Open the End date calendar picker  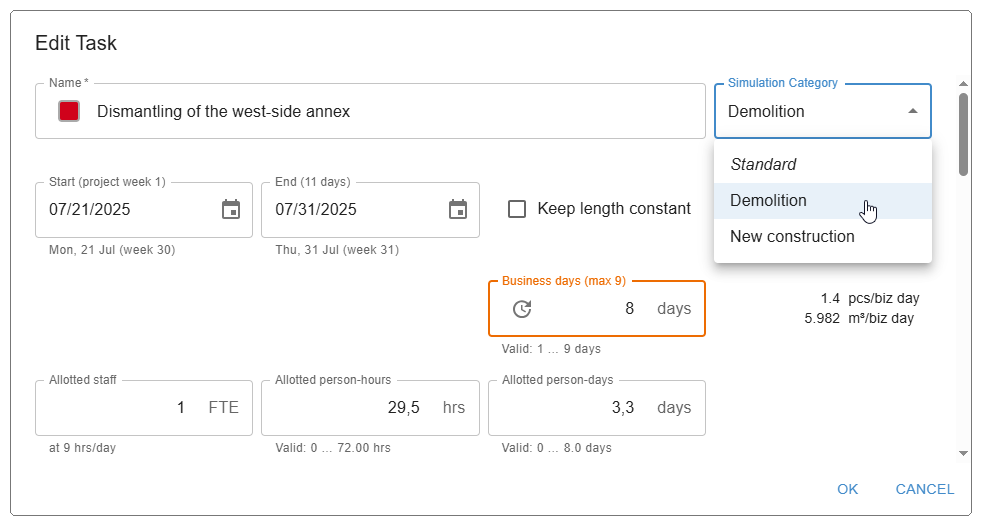coord(458,209)
